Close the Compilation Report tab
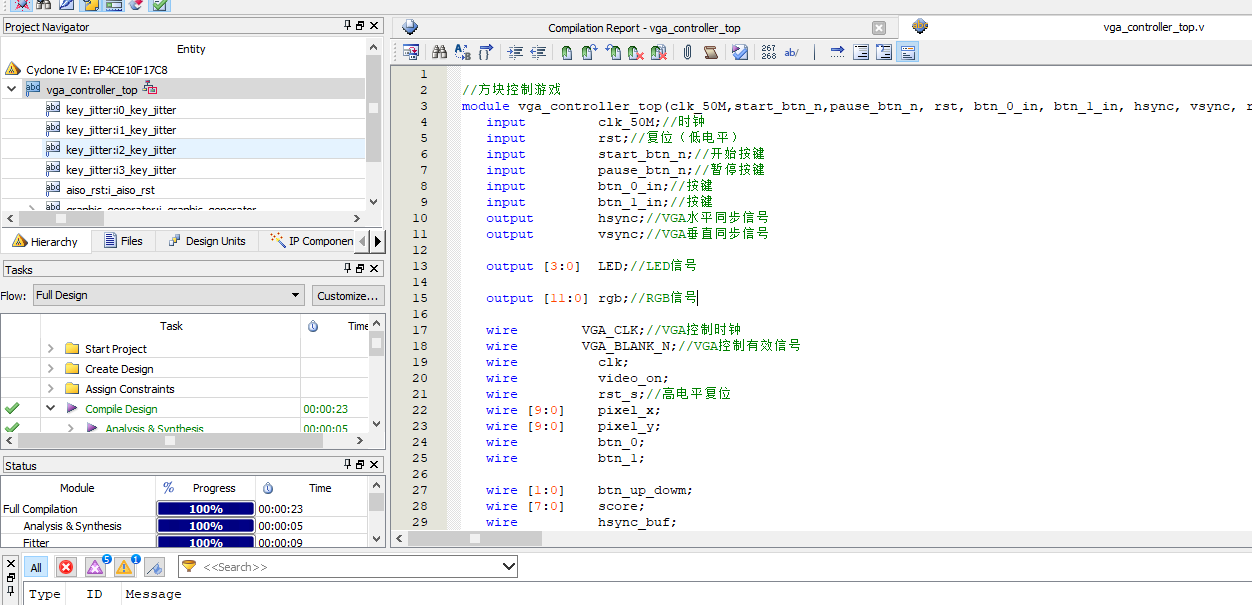 point(879,28)
